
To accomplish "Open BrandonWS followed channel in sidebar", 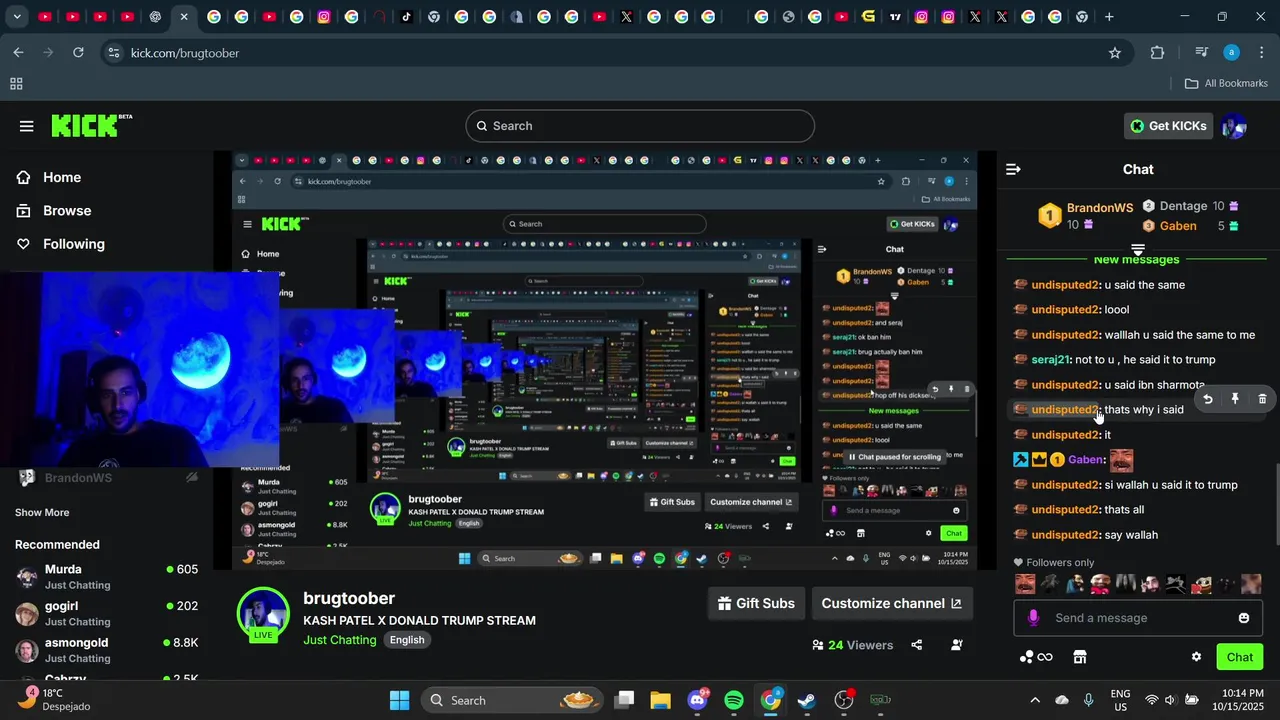I will click(x=106, y=478).
